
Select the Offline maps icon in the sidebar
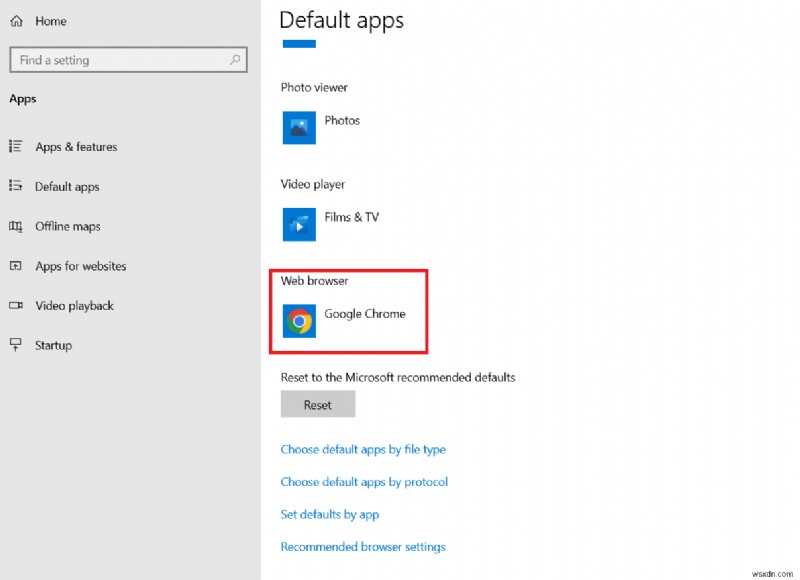click(x=18, y=226)
